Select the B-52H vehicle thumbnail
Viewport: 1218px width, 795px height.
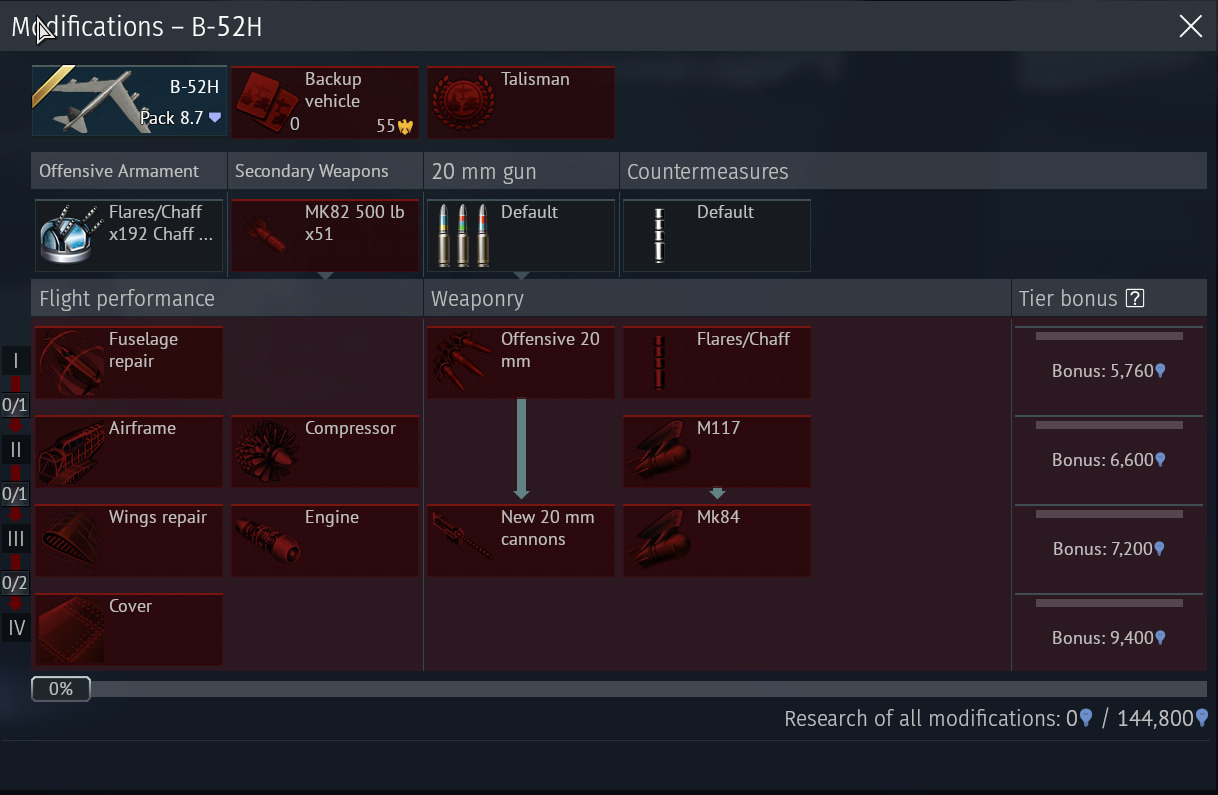tap(129, 101)
